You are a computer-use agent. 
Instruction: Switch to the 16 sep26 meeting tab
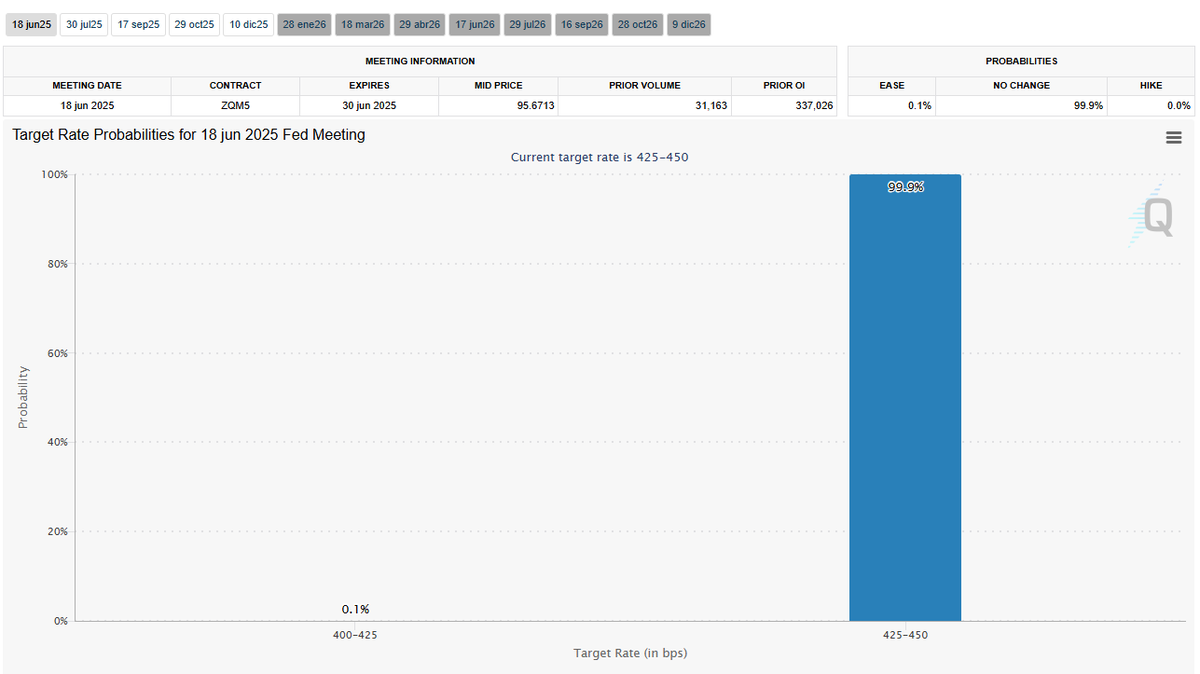point(582,24)
